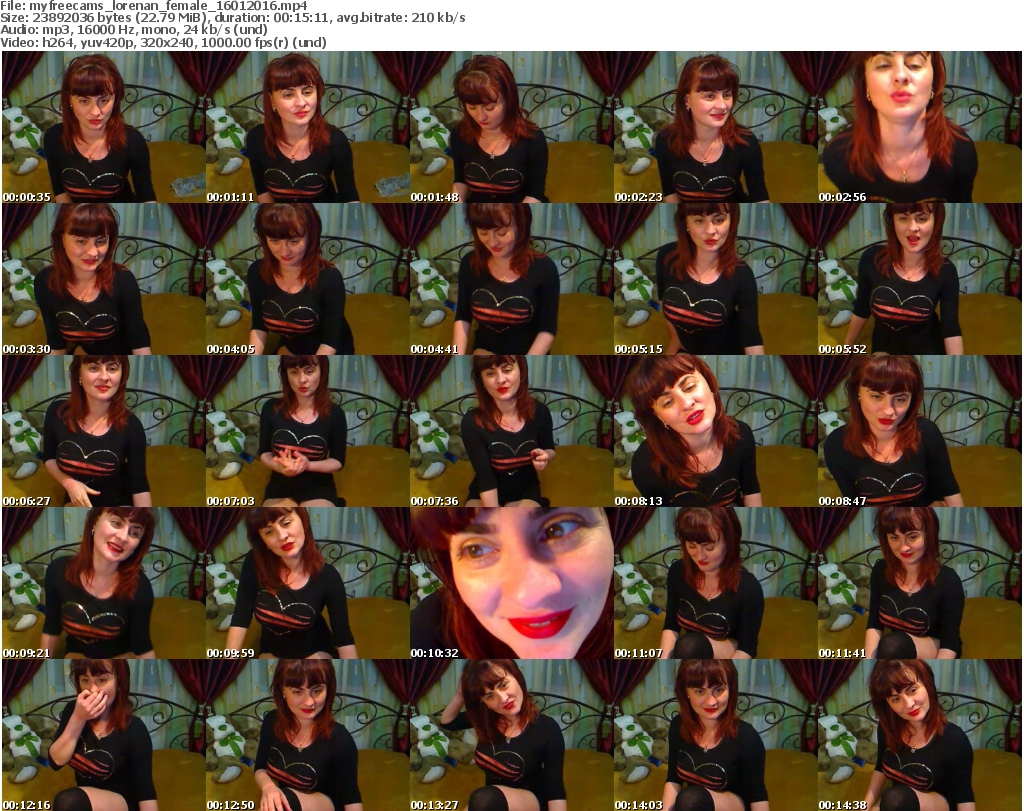Image resolution: width=1024 pixels, height=811 pixels.
Task: Pick the 00:07:03 video frame
Action: 308,432
